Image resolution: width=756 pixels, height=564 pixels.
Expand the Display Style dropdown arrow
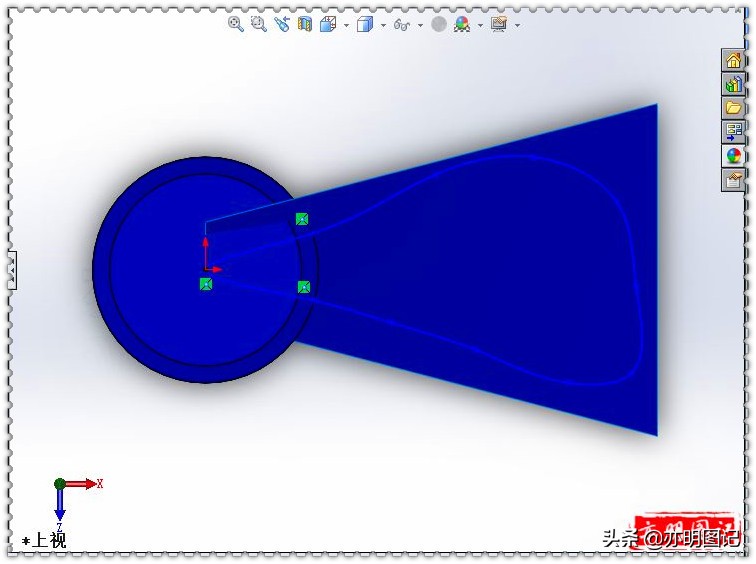pos(383,25)
